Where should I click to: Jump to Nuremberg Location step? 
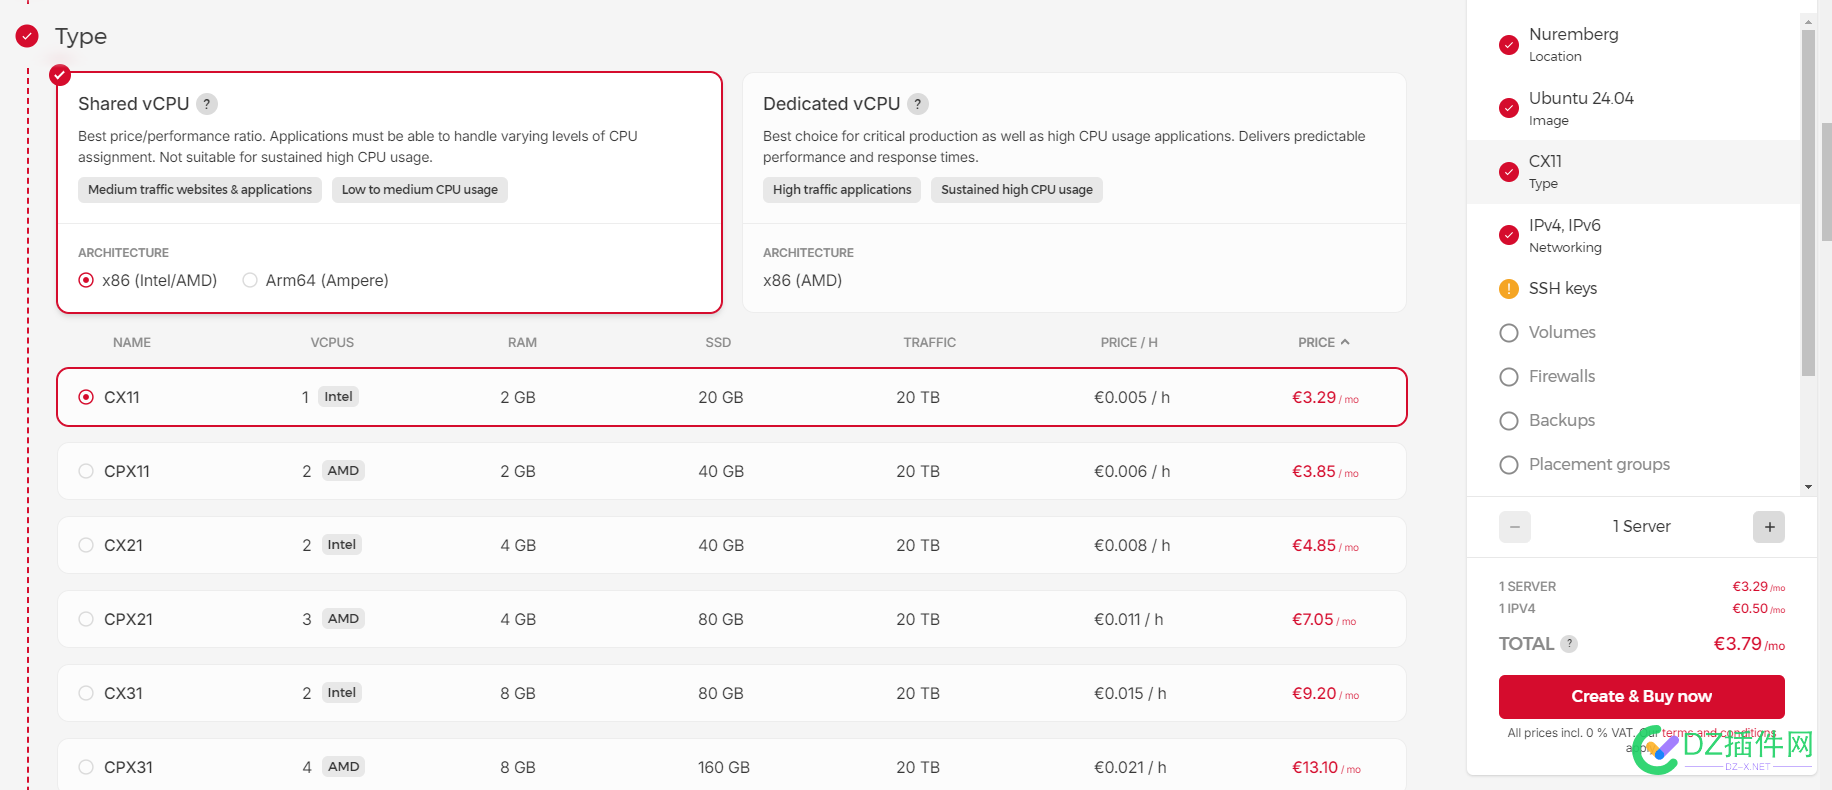[x=1633, y=44]
